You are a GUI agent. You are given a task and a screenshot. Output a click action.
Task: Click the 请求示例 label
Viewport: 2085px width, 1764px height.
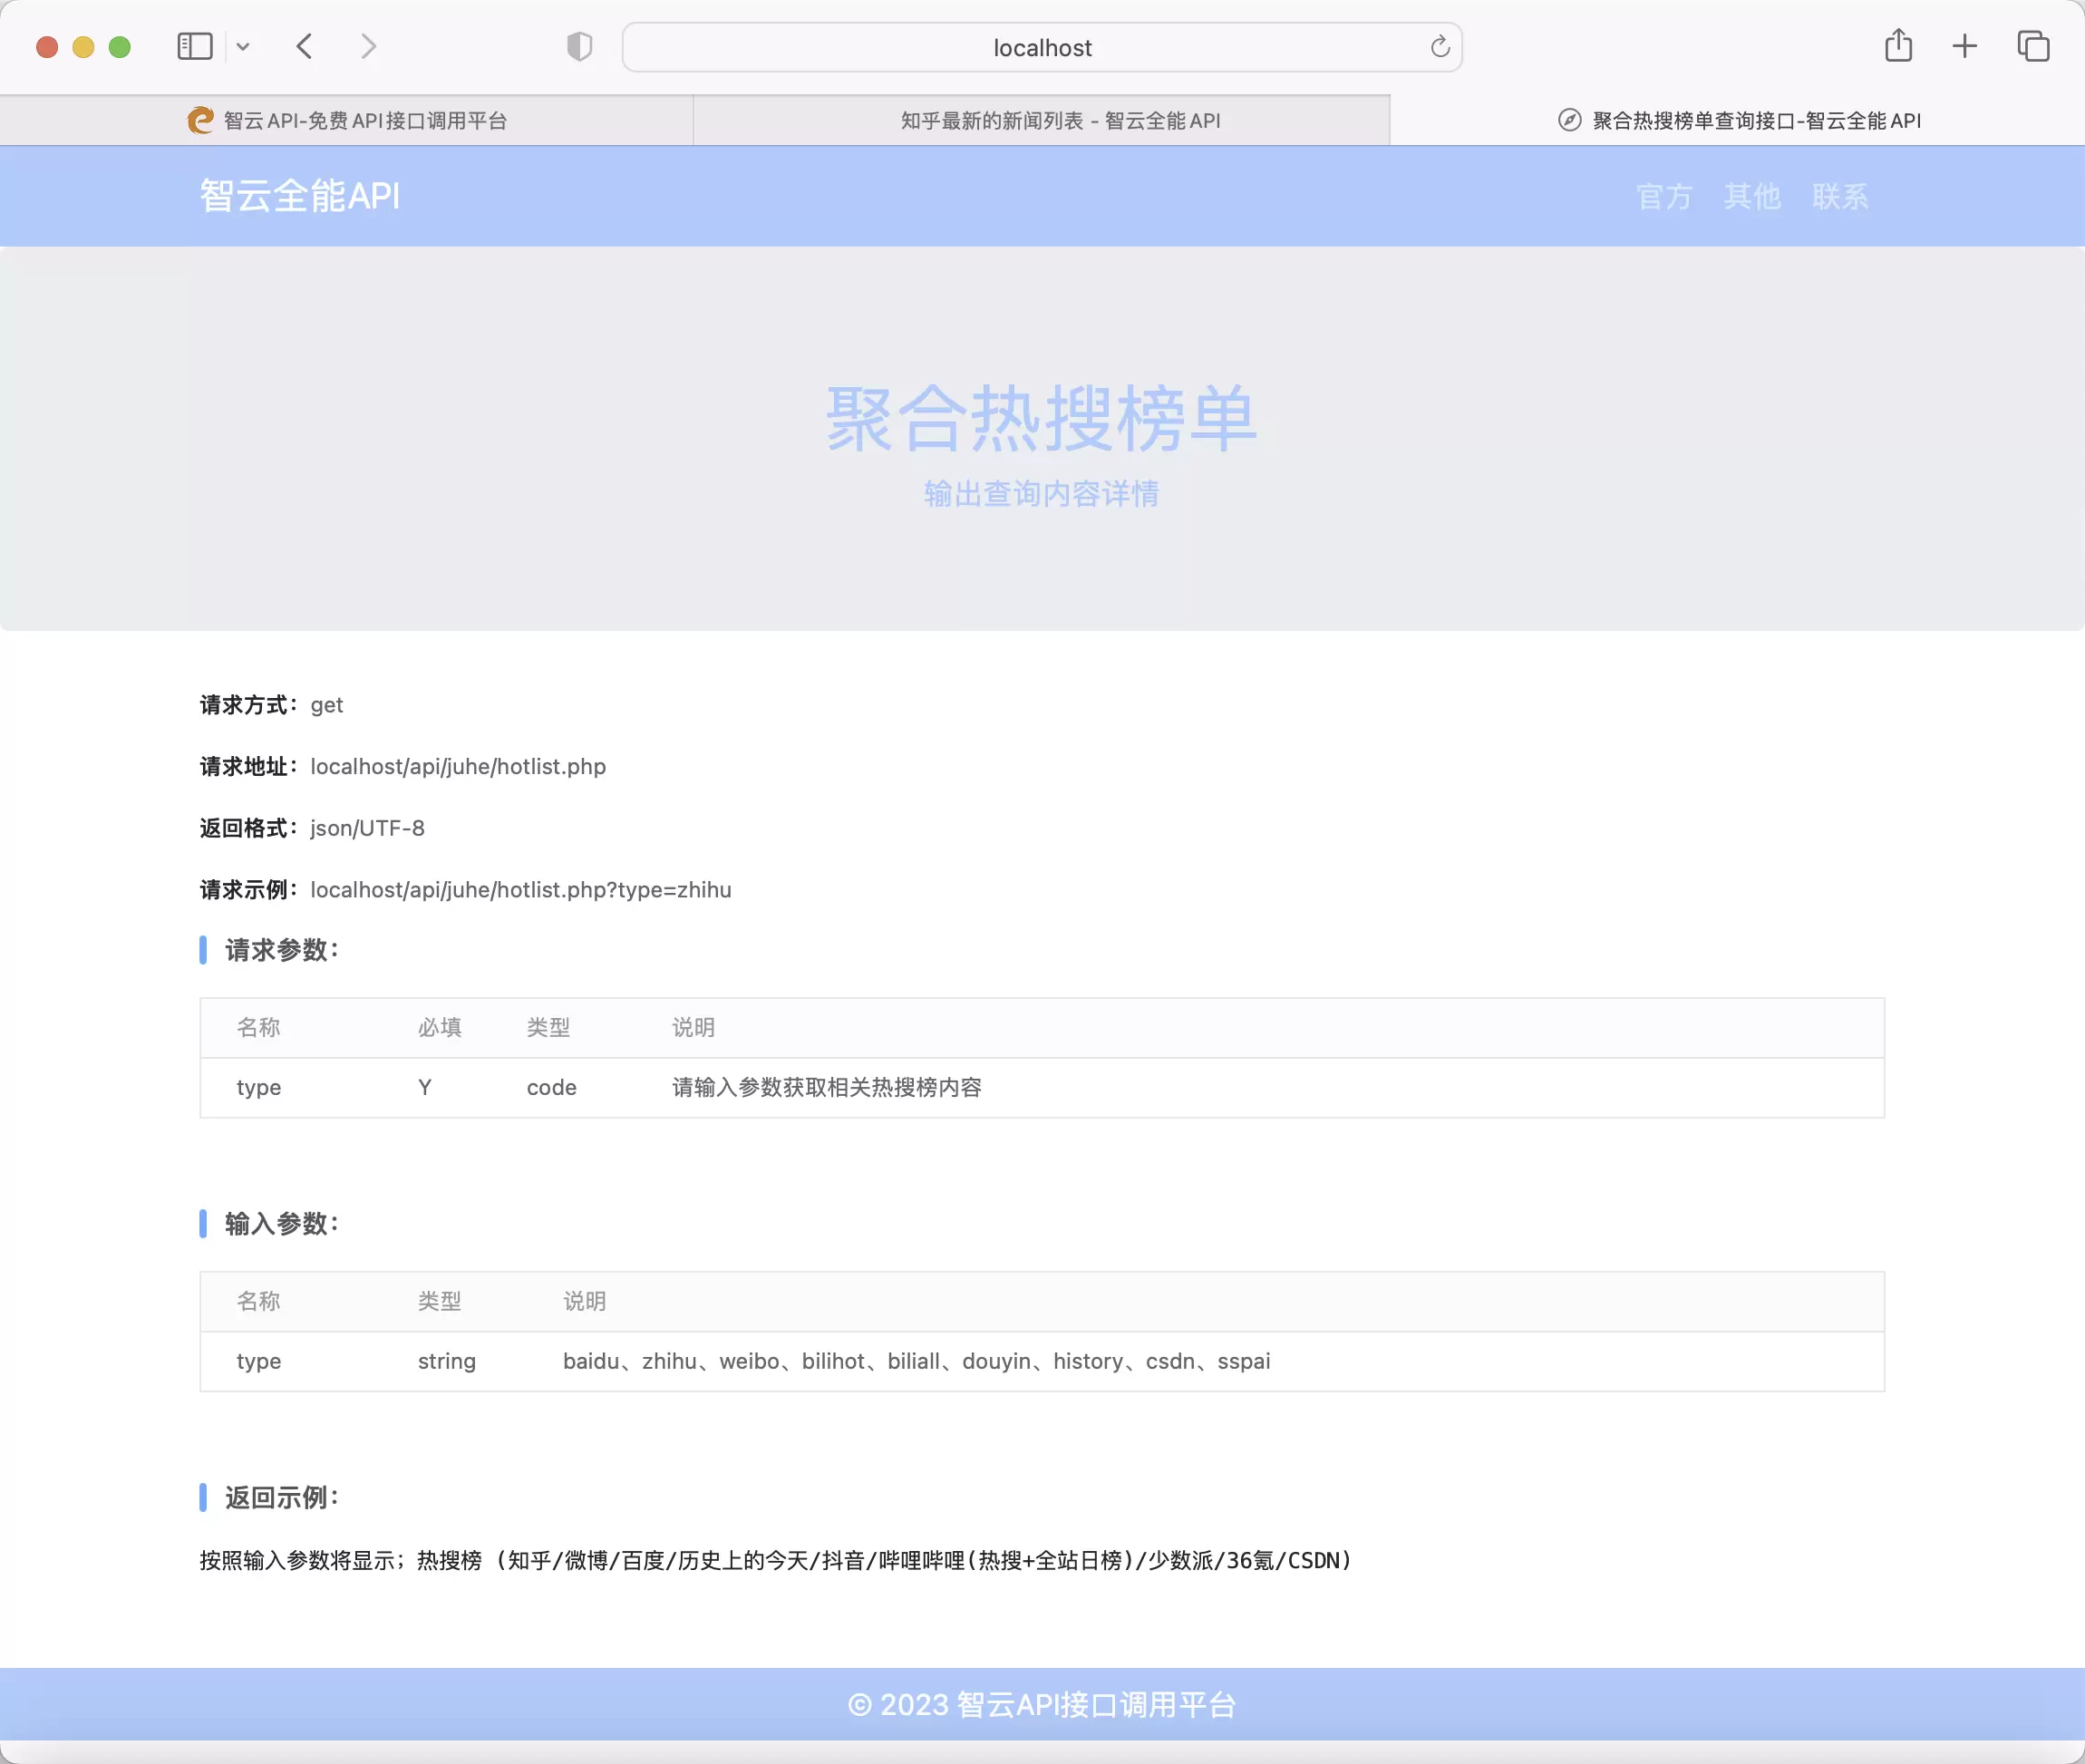(248, 890)
